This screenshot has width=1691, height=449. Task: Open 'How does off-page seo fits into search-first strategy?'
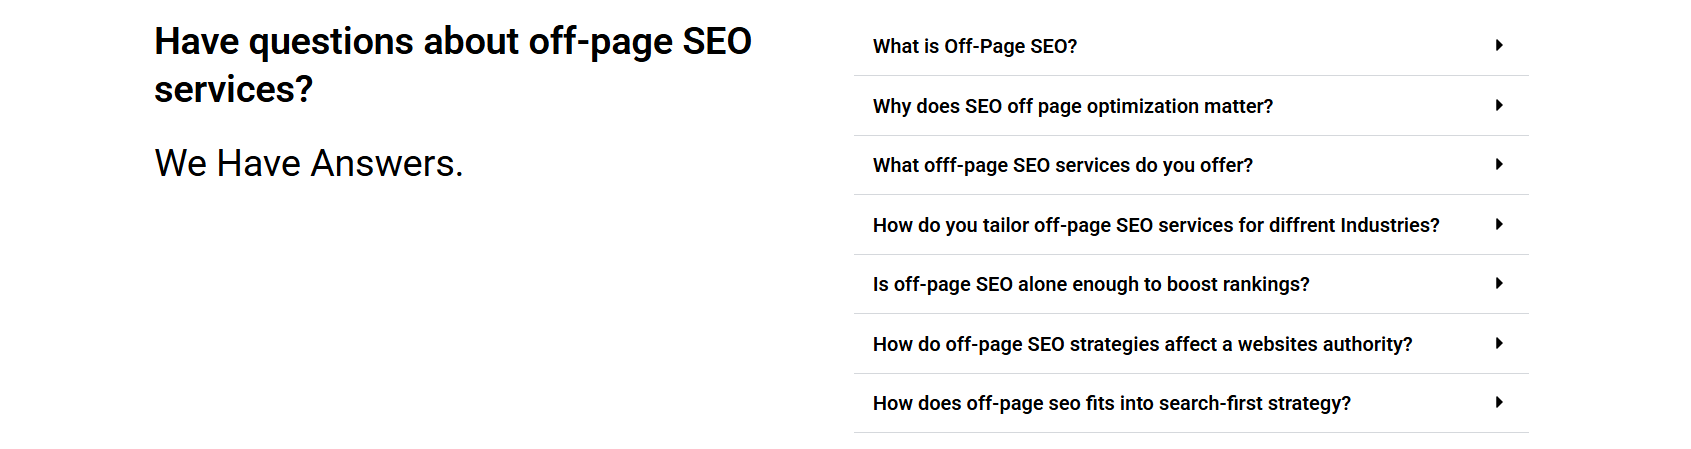pos(1111,403)
